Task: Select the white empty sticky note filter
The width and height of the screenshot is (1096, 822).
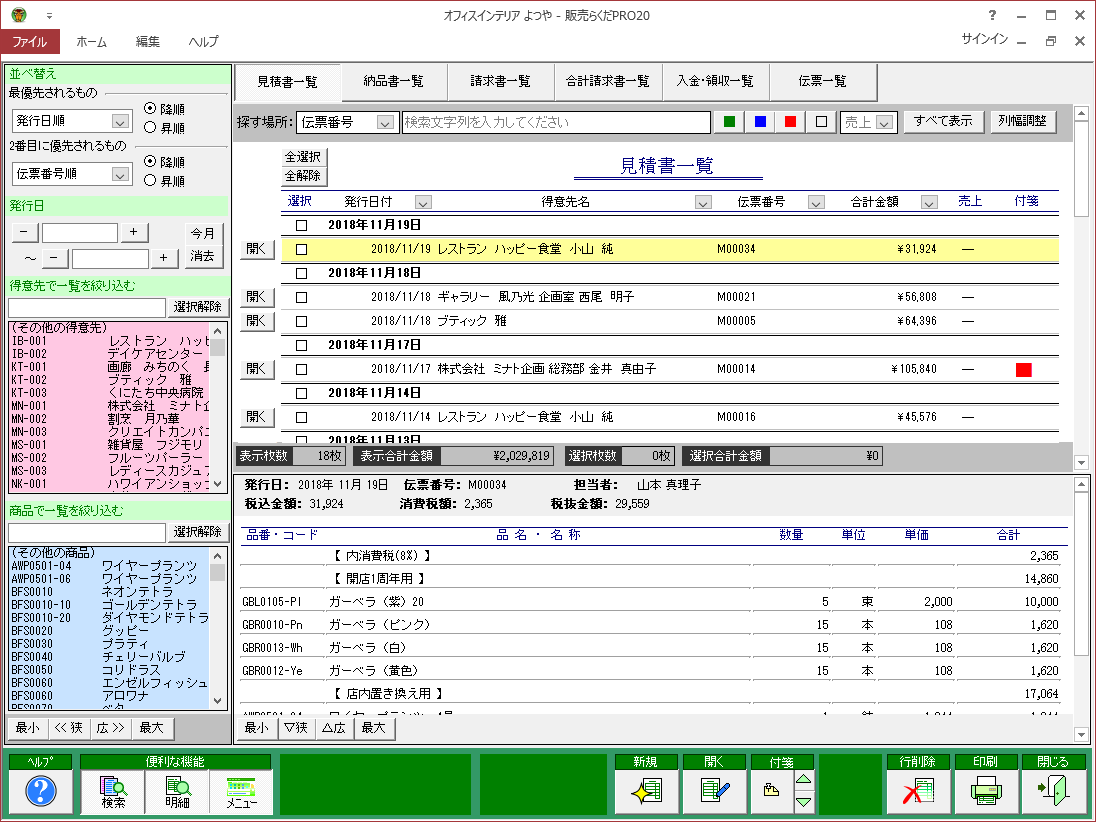Action: [821, 122]
